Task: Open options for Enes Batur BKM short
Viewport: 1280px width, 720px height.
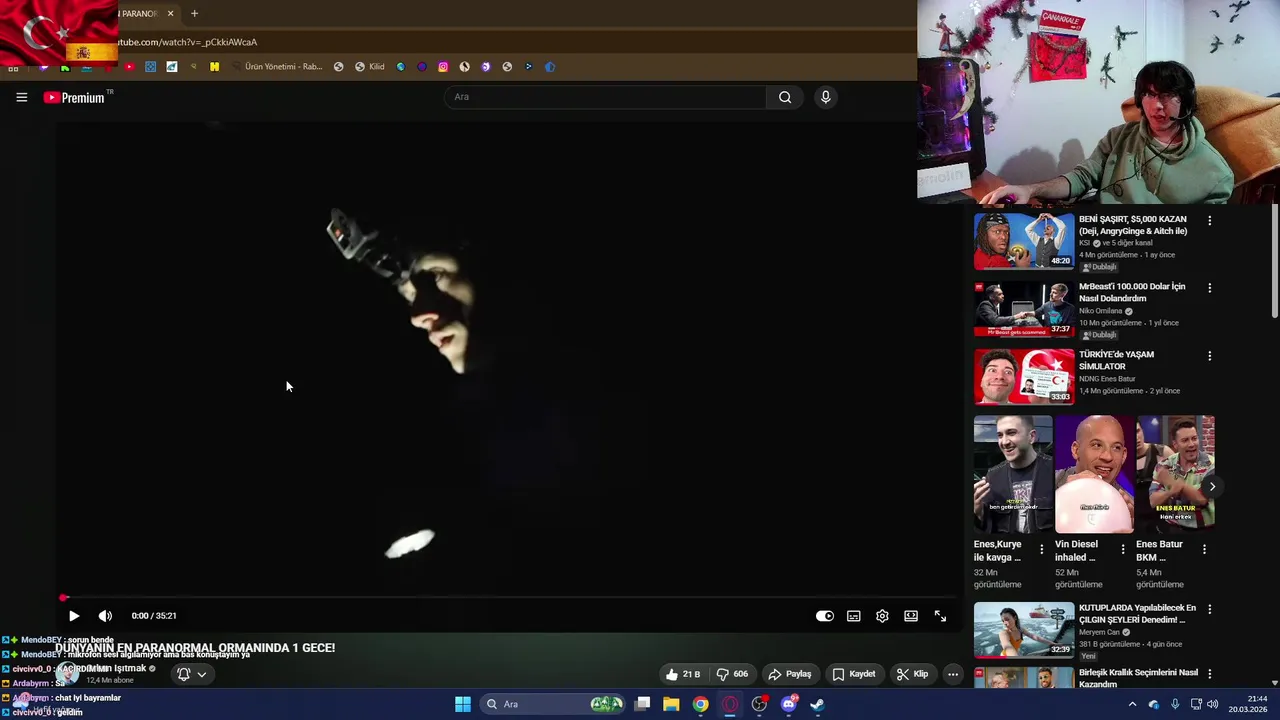Action: [1204, 550]
